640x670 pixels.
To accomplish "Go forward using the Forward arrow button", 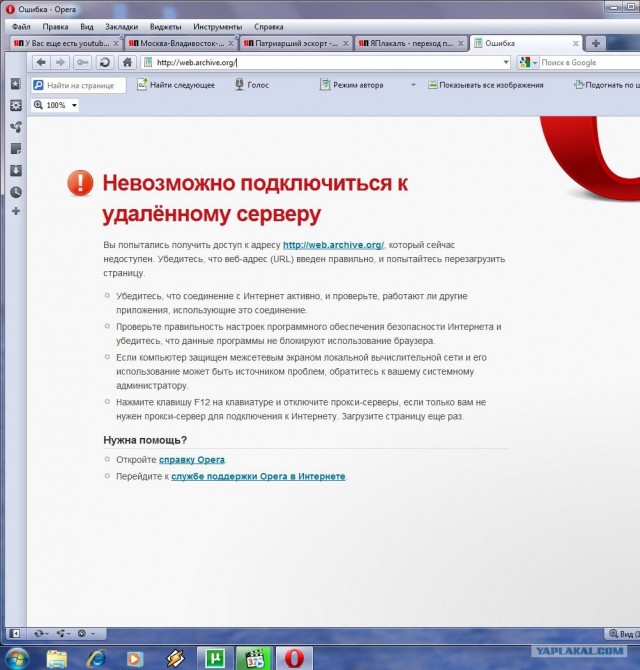I will [60, 62].
